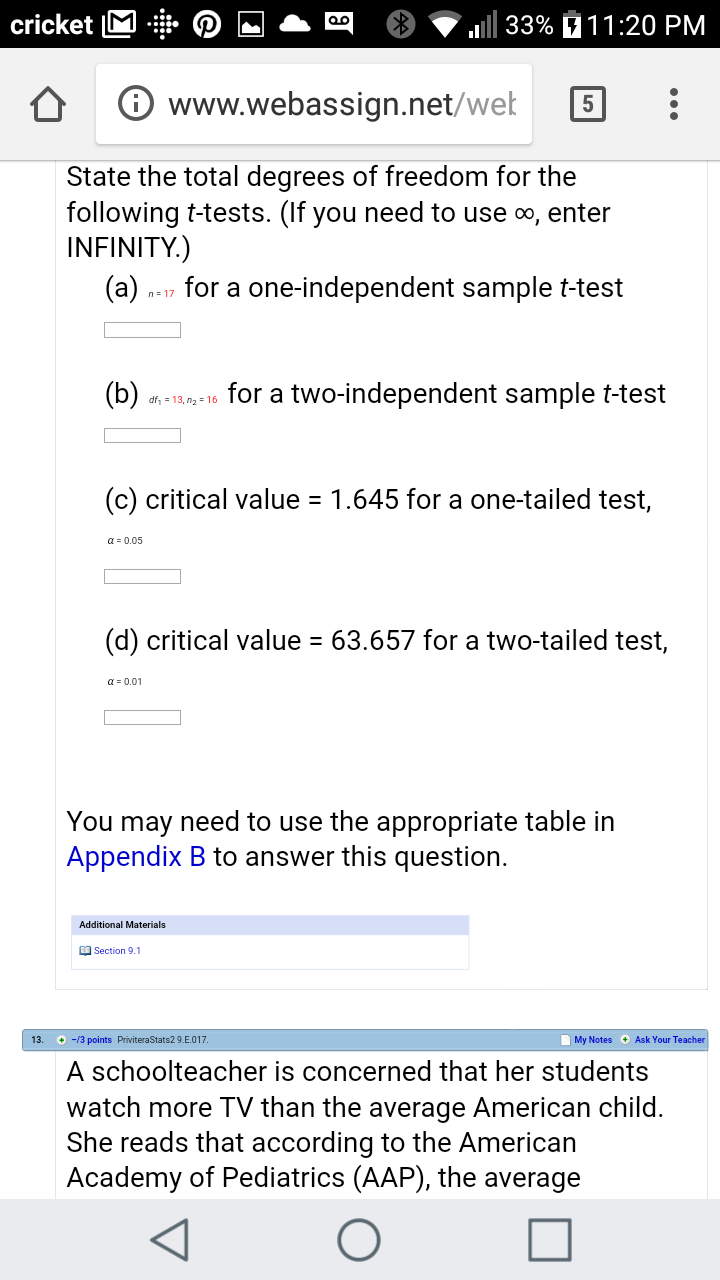Click Ask Your Teacher for question 13
This screenshot has width=720, height=1280.
coord(669,1040)
